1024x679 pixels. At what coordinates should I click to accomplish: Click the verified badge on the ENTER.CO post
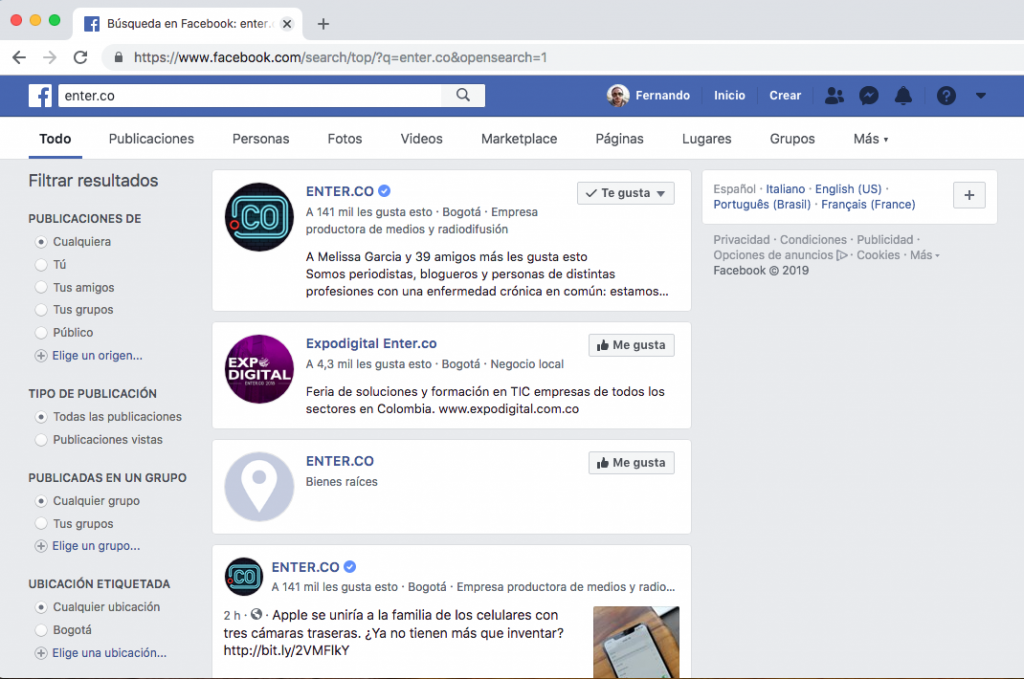click(x=350, y=567)
